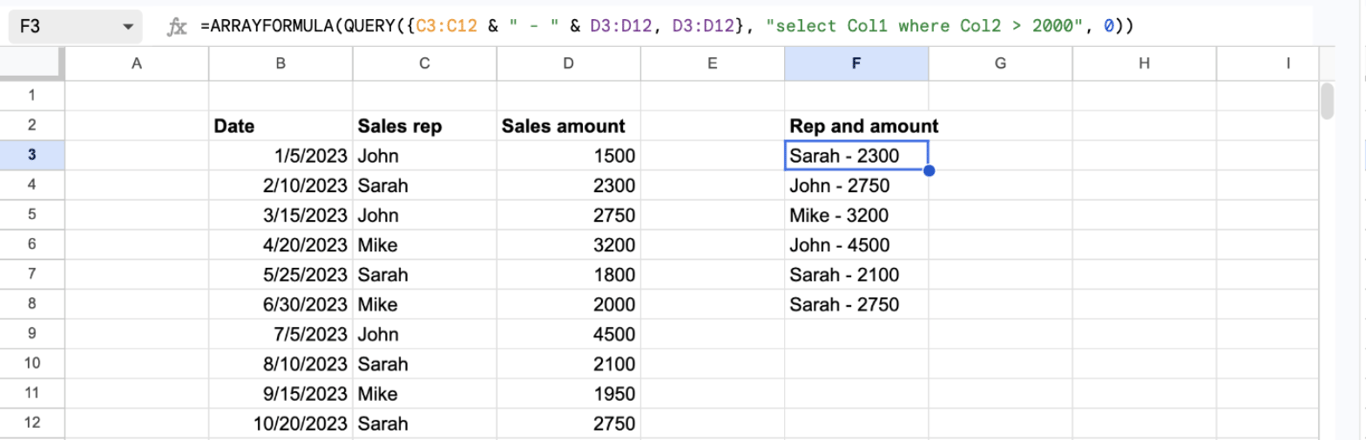Click sales amount cell 2300
The width and height of the screenshot is (1366, 440).
[569, 185]
